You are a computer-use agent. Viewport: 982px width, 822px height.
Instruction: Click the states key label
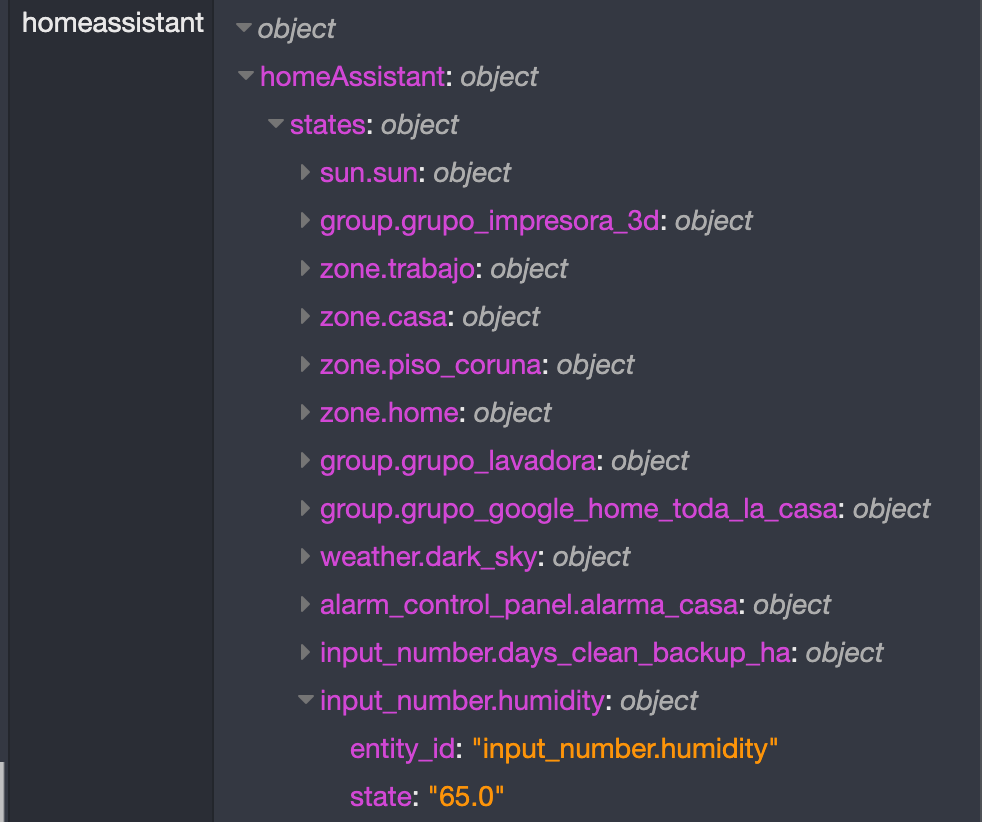[x=327, y=124]
